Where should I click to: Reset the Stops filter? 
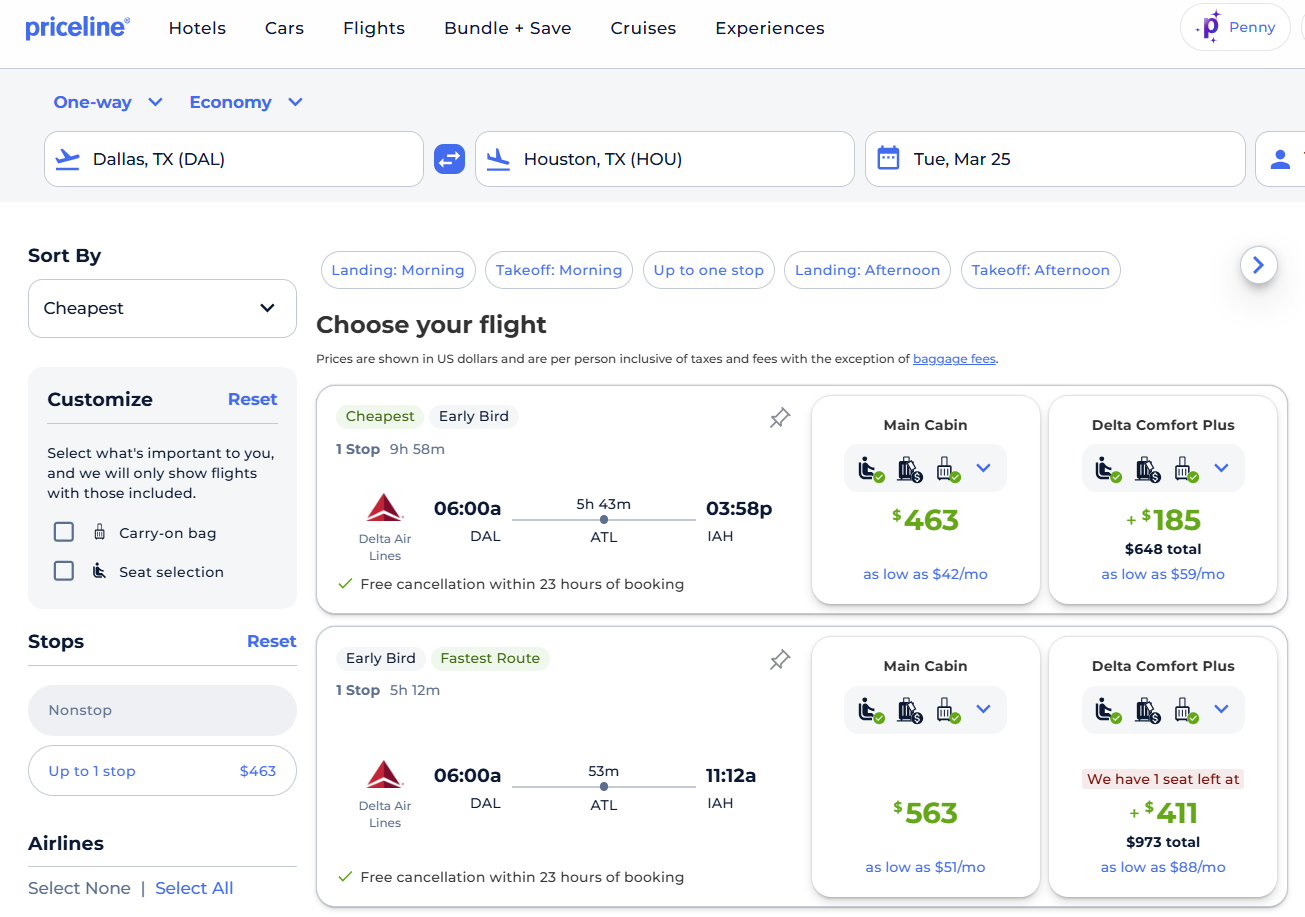pyautogui.click(x=272, y=641)
